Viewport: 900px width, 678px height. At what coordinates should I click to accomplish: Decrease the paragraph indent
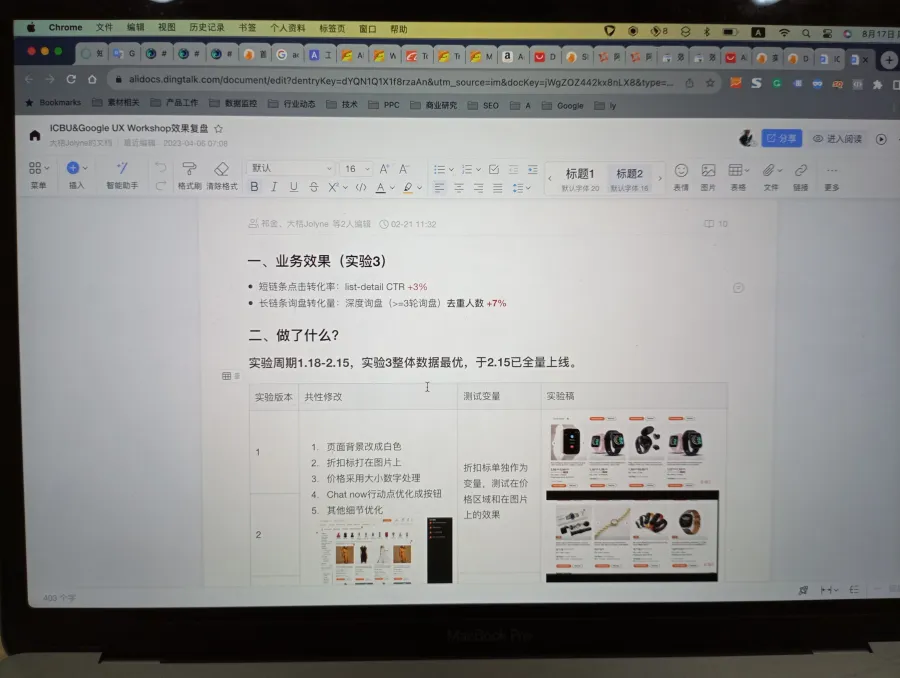513,169
